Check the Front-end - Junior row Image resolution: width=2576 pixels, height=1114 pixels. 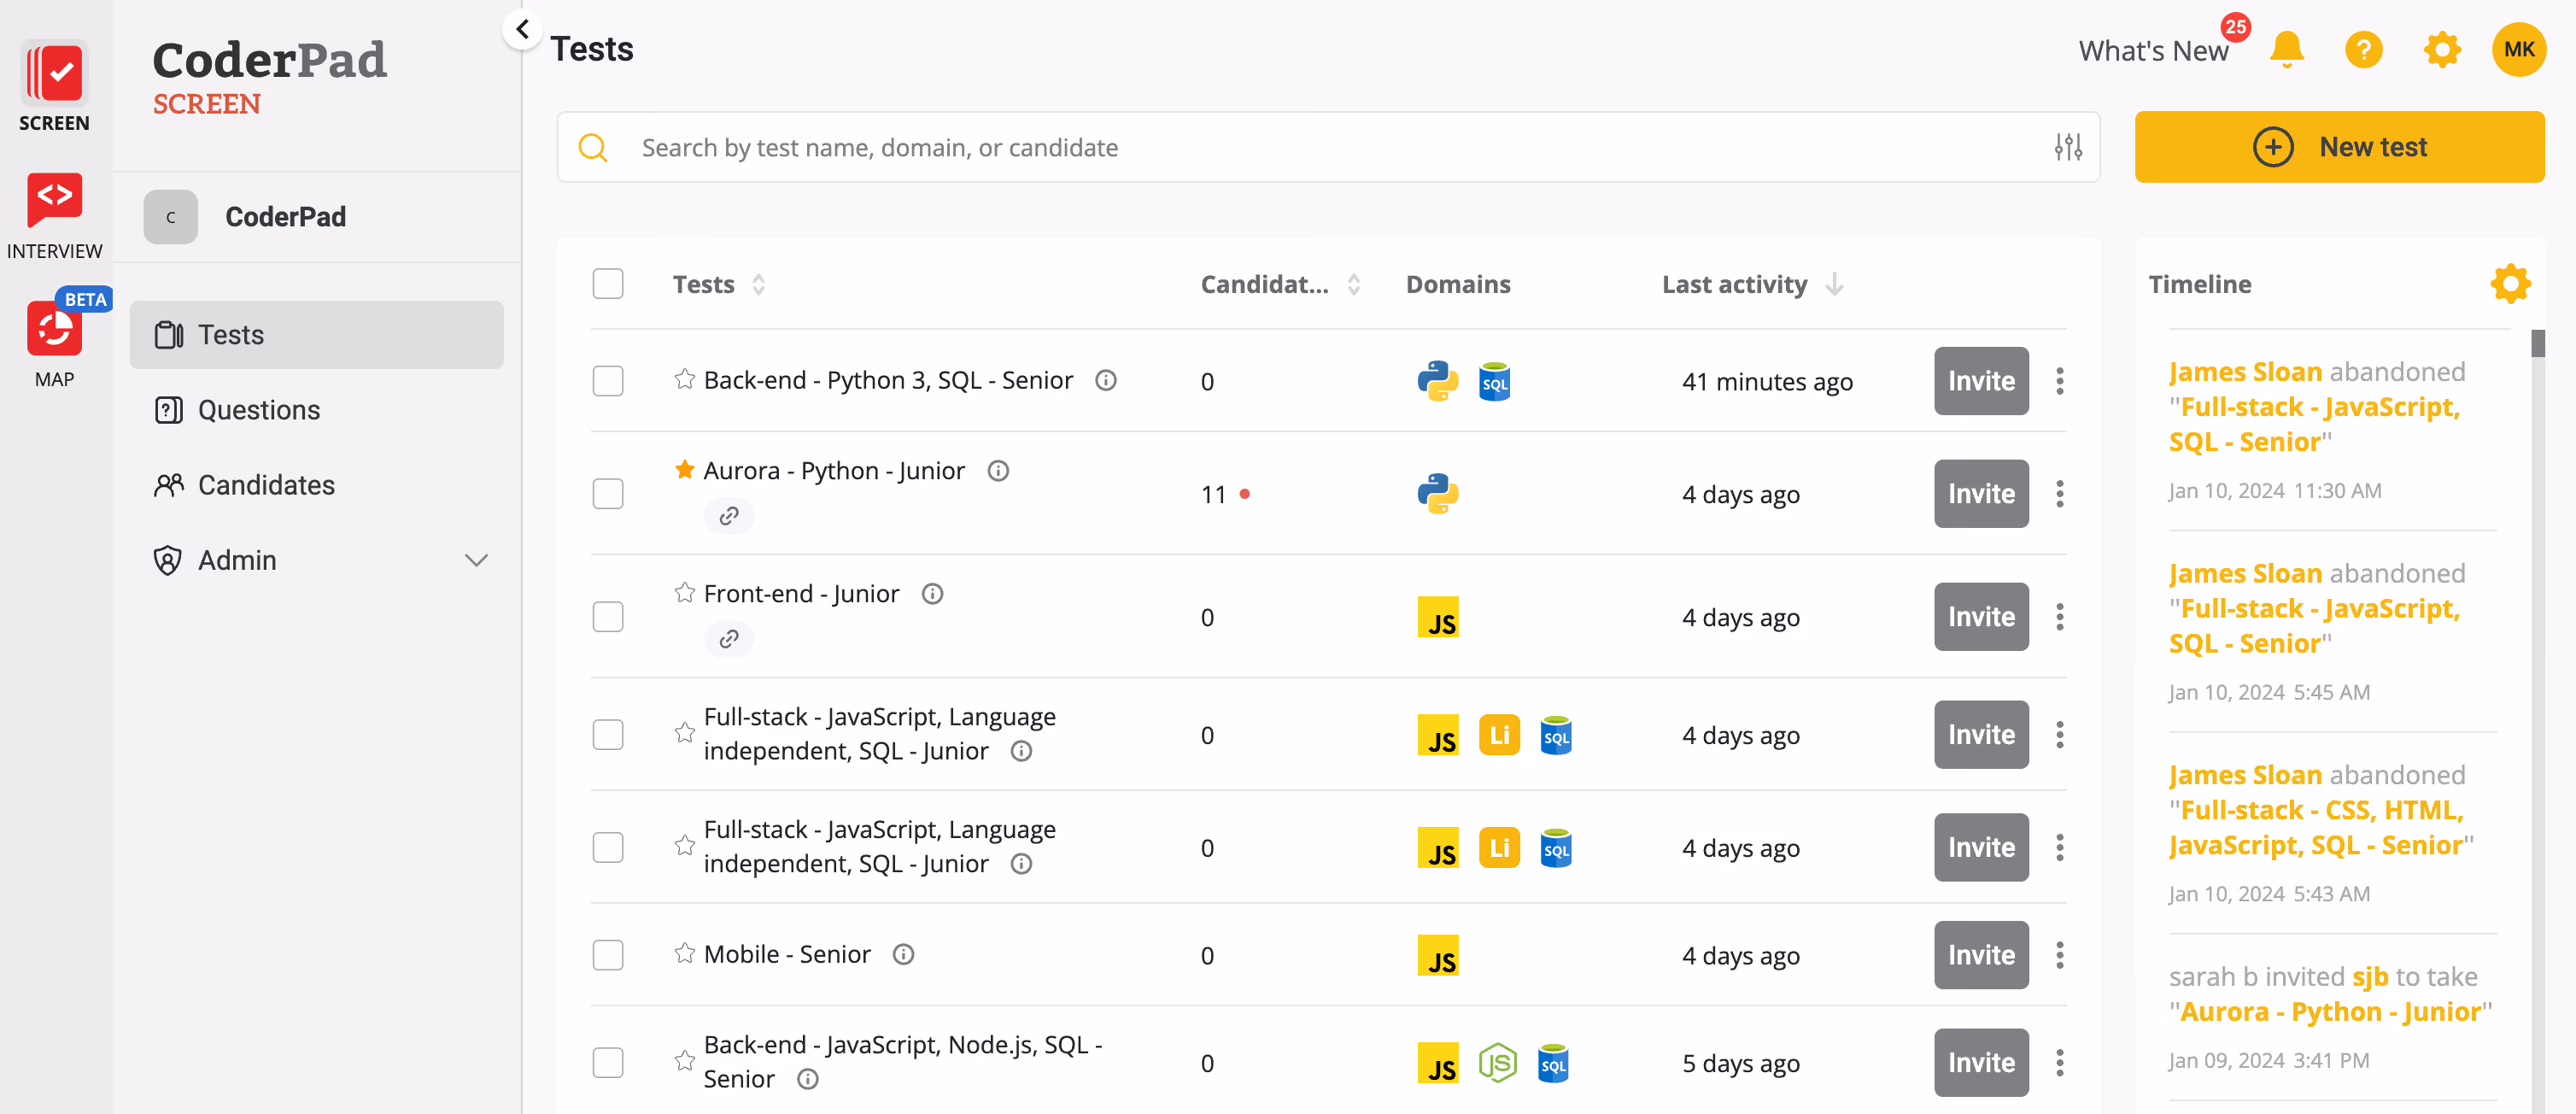point(608,616)
